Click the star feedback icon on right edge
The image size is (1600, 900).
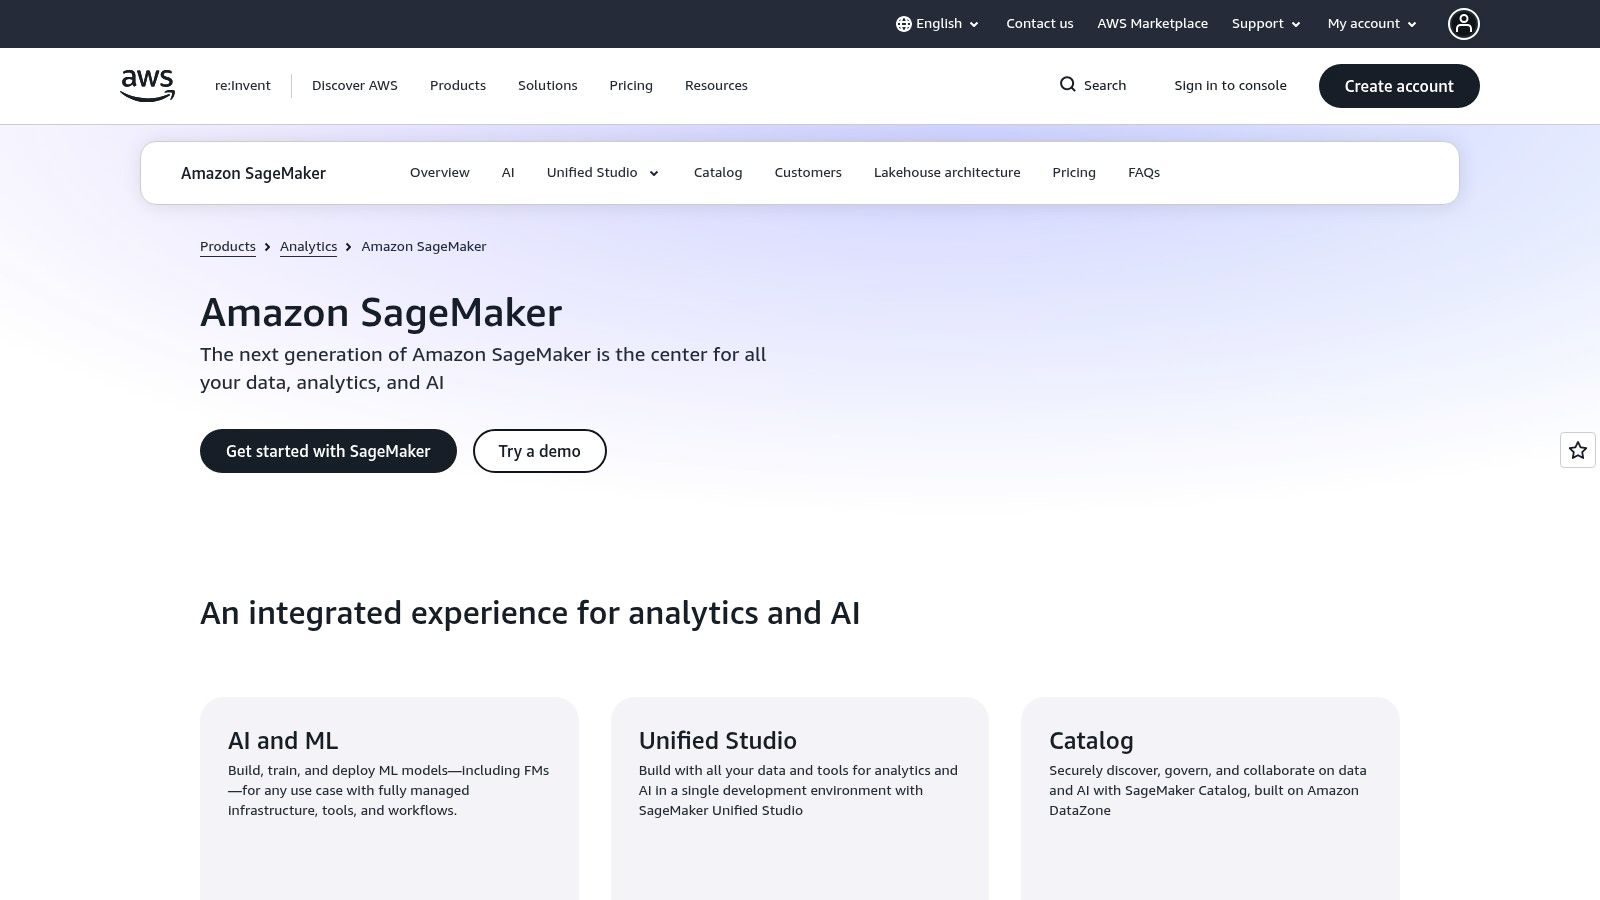point(1578,450)
